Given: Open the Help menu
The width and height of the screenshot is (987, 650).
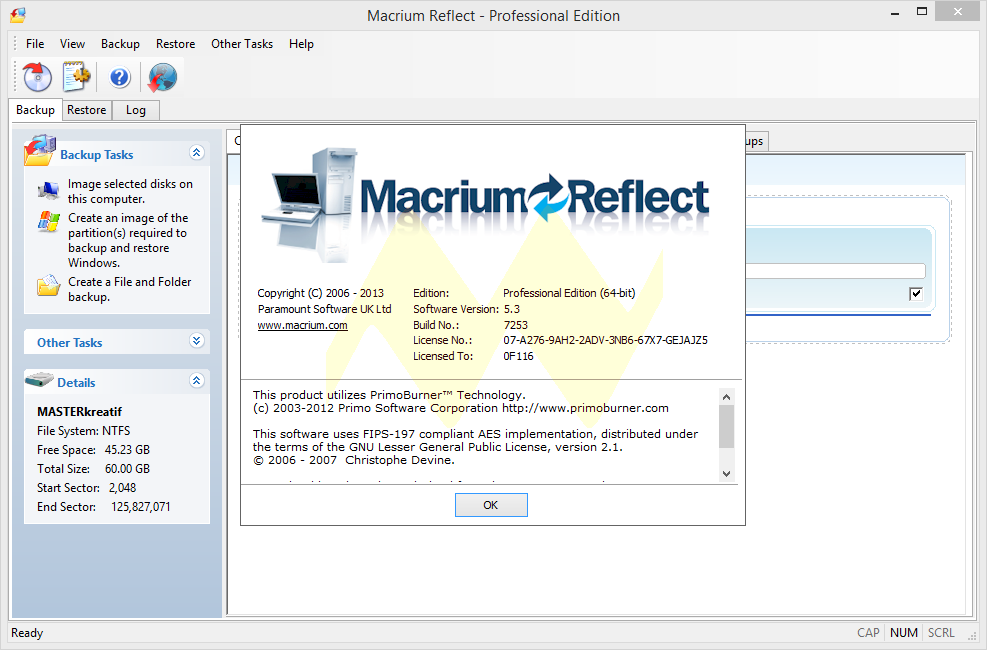Looking at the screenshot, I should [x=301, y=43].
